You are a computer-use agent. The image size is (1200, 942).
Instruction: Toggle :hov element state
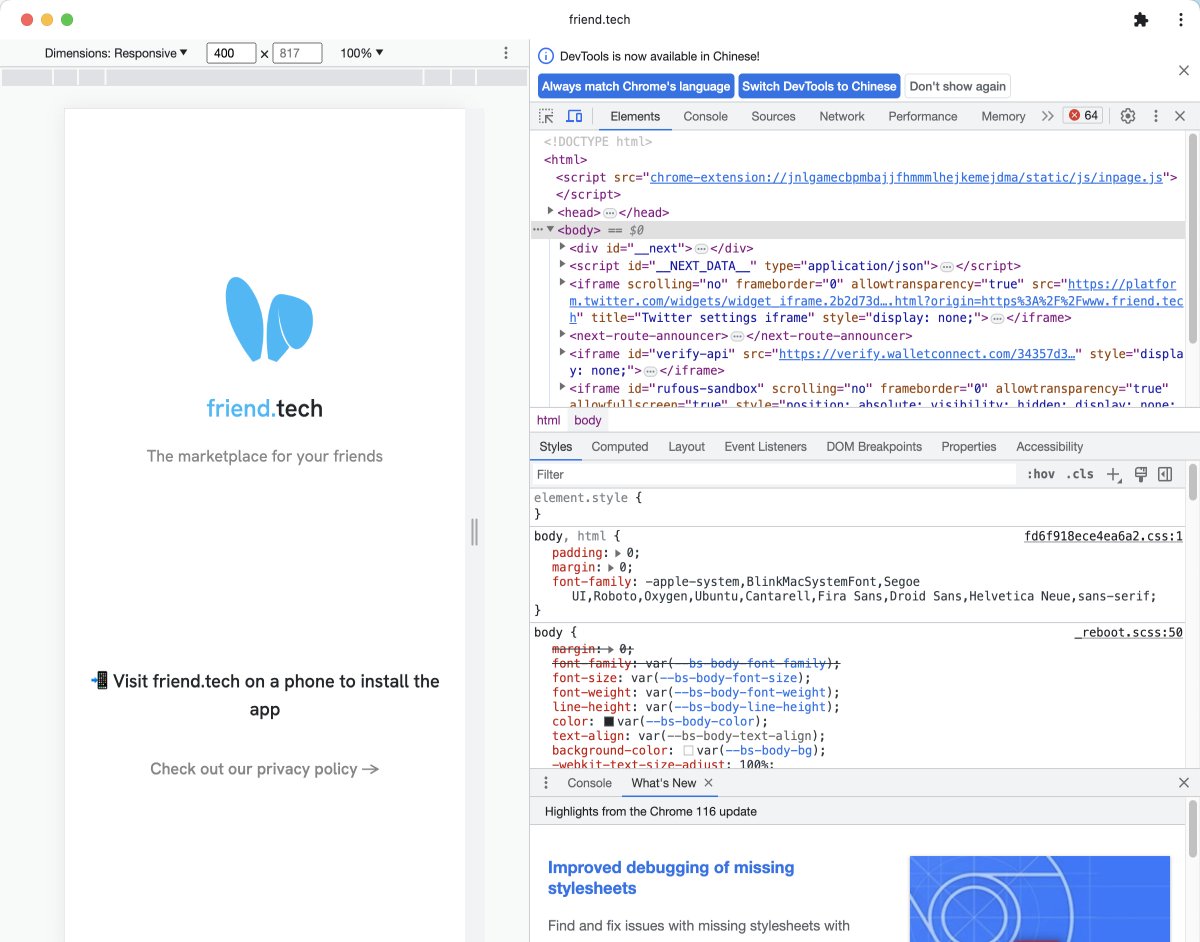click(x=1041, y=474)
